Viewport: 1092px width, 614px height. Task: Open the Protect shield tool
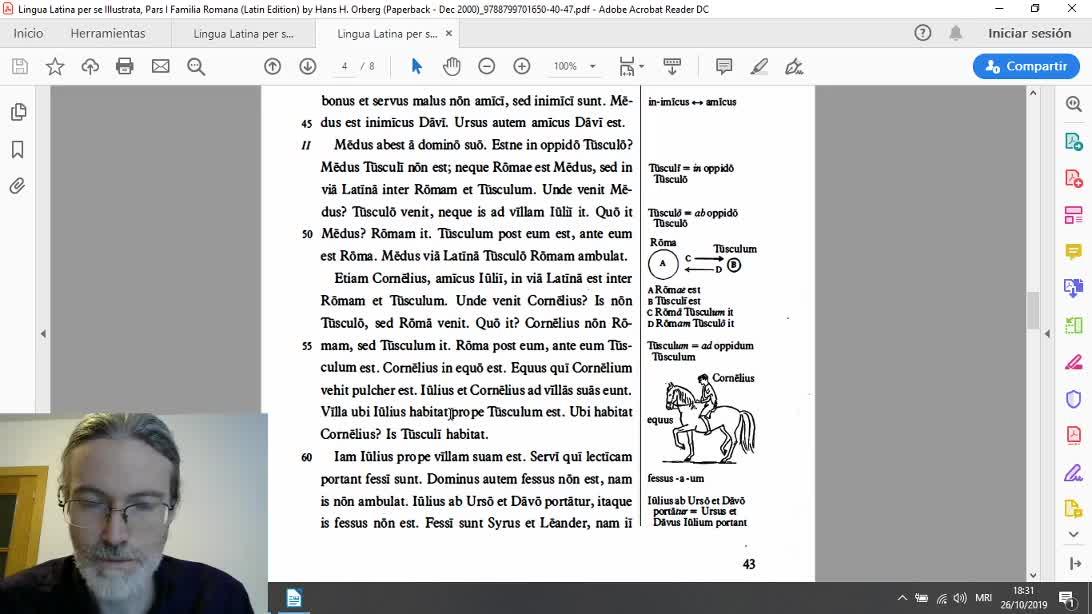click(1073, 399)
